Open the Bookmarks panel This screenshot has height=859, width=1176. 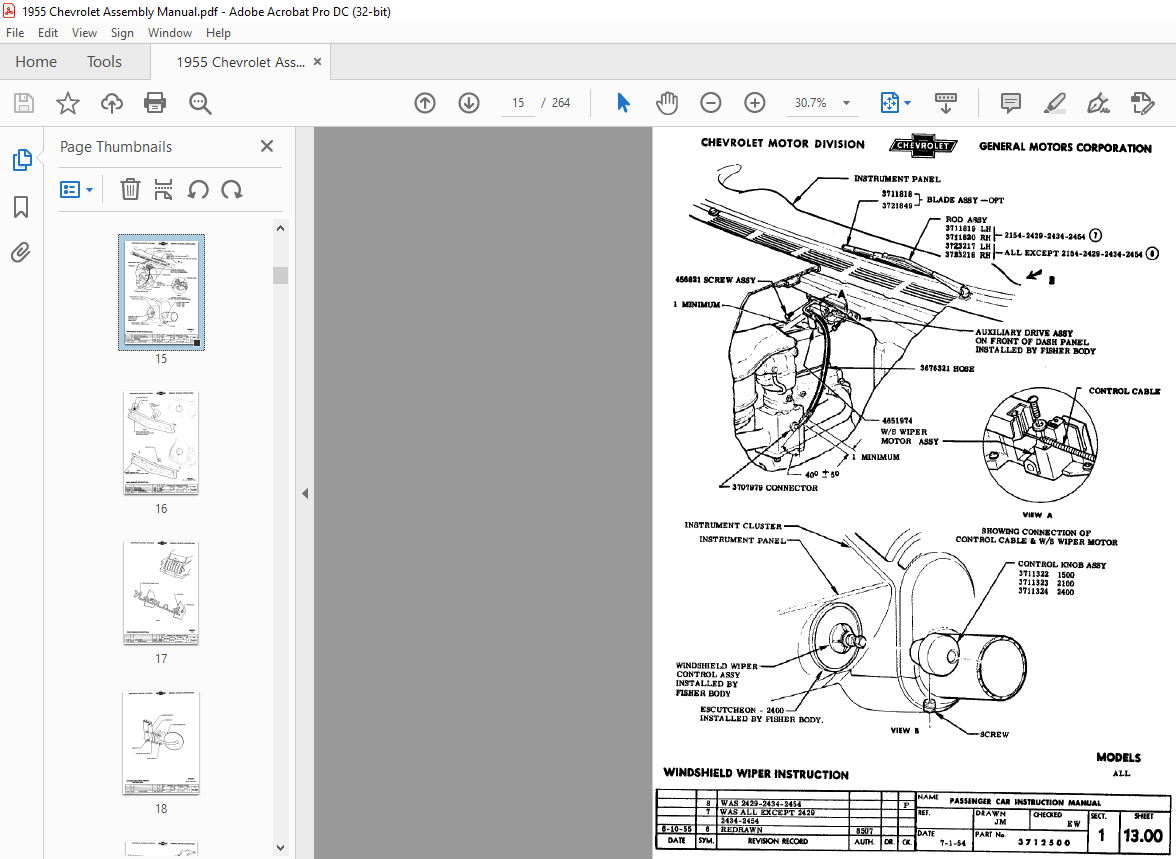(21, 206)
